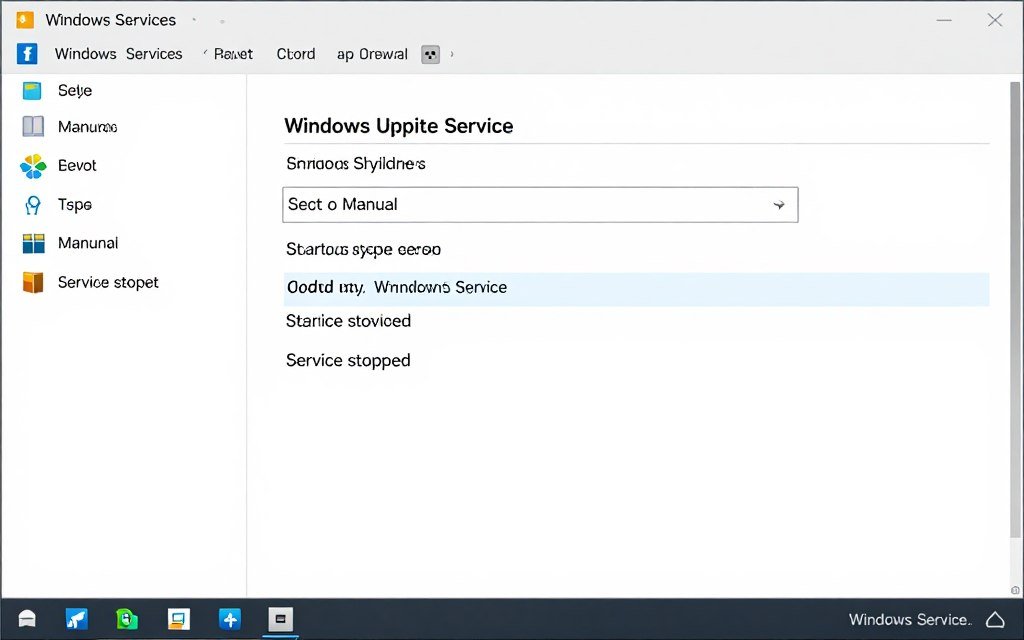The image size is (1024, 640).
Task: Select the Setje icon in the sidebar
Action: (x=33, y=90)
